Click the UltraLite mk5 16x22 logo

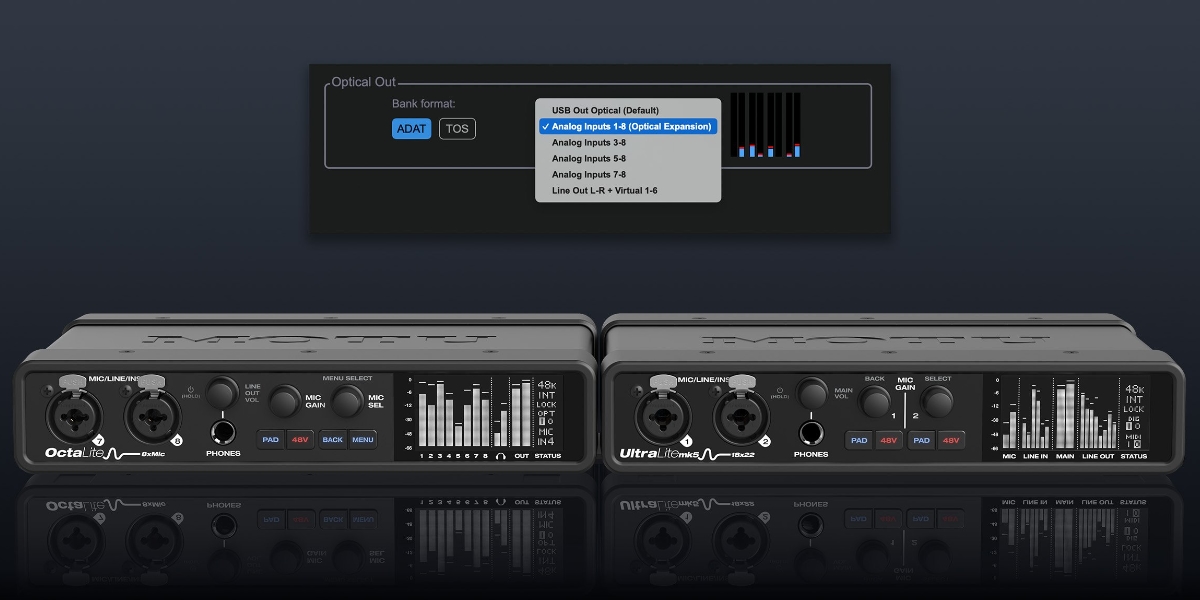(x=689, y=453)
